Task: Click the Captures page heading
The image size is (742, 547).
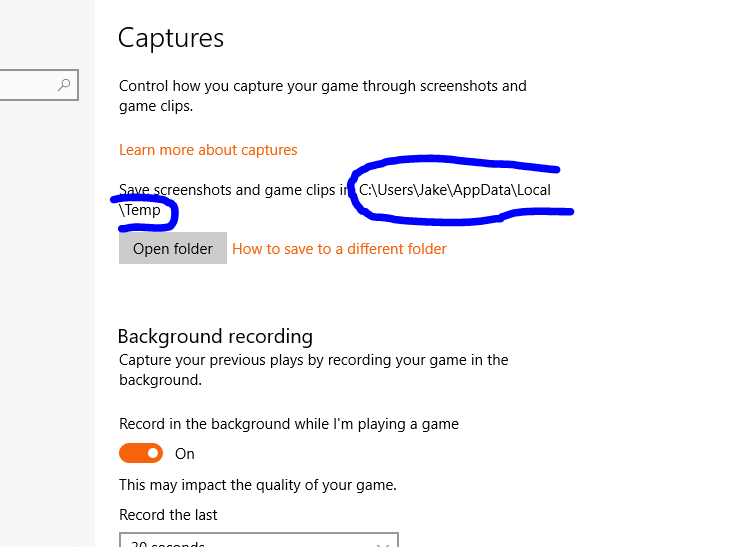Action: pos(171,38)
